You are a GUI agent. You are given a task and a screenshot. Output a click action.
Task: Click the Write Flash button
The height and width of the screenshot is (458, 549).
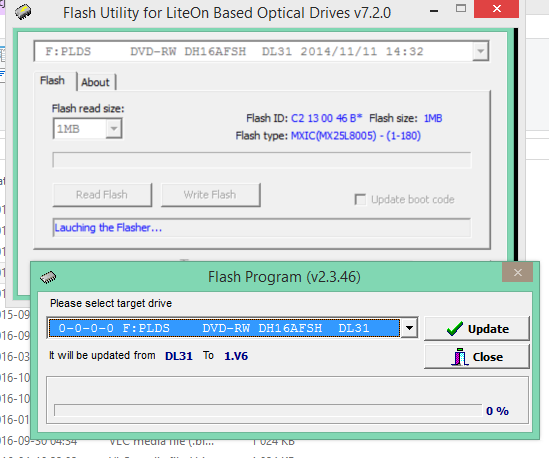click(210, 195)
